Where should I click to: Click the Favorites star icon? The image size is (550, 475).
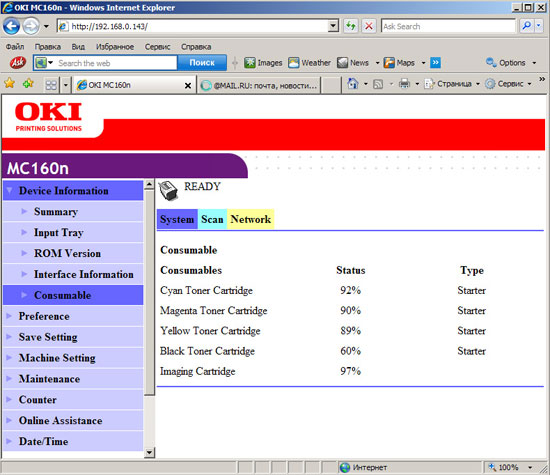point(9,83)
